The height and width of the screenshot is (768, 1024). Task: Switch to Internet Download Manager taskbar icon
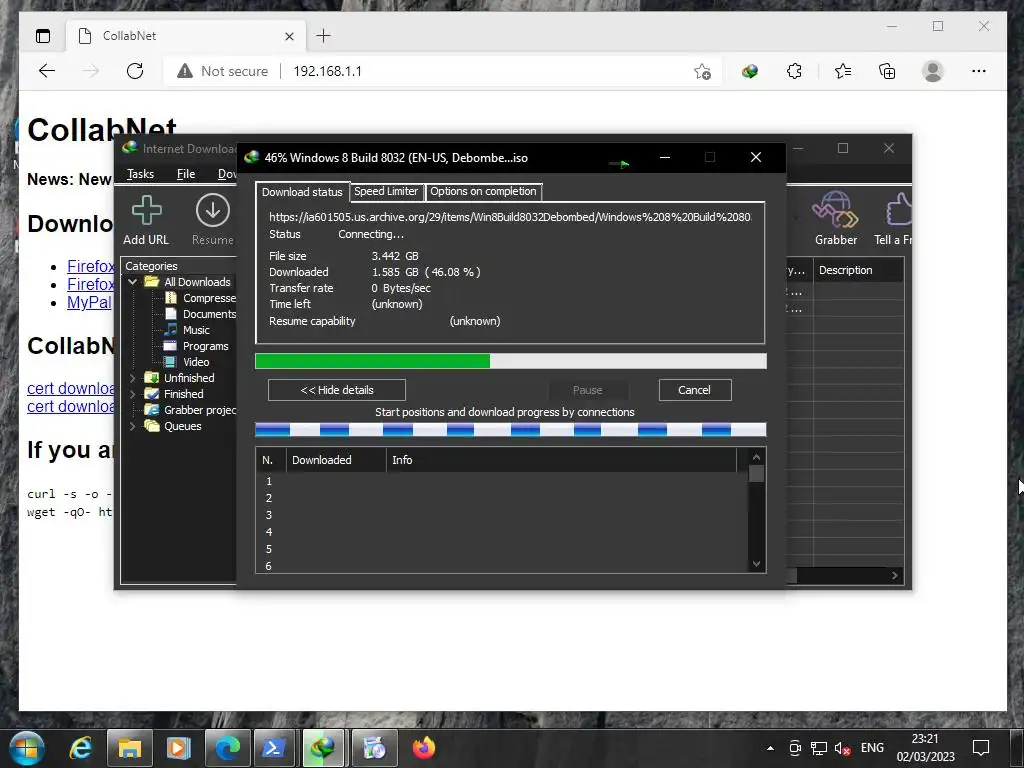[323, 748]
